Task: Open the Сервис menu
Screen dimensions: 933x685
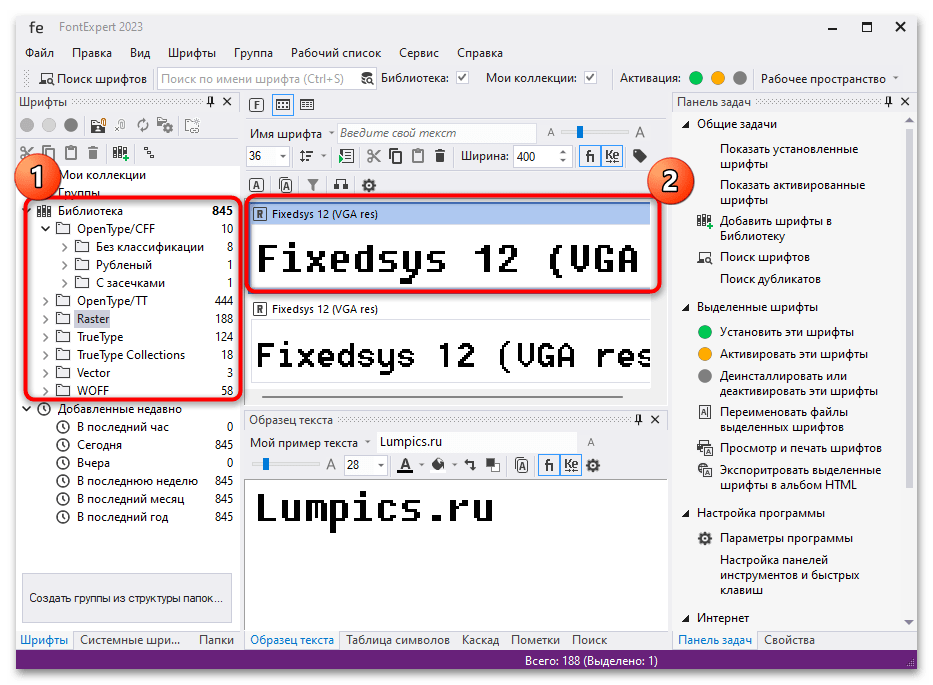Action: pos(418,53)
